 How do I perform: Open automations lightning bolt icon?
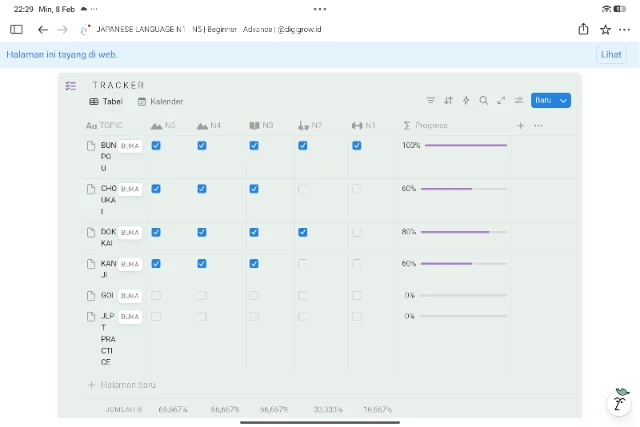point(466,100)
